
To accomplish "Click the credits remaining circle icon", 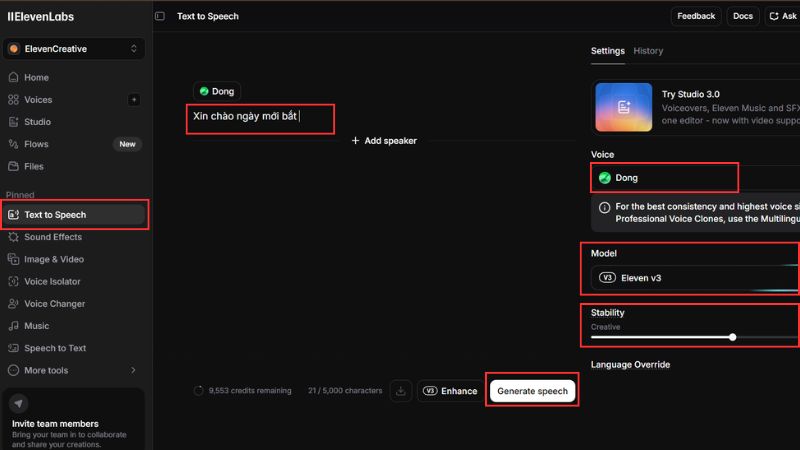I will pyautogui.click(x=198, y=391).
